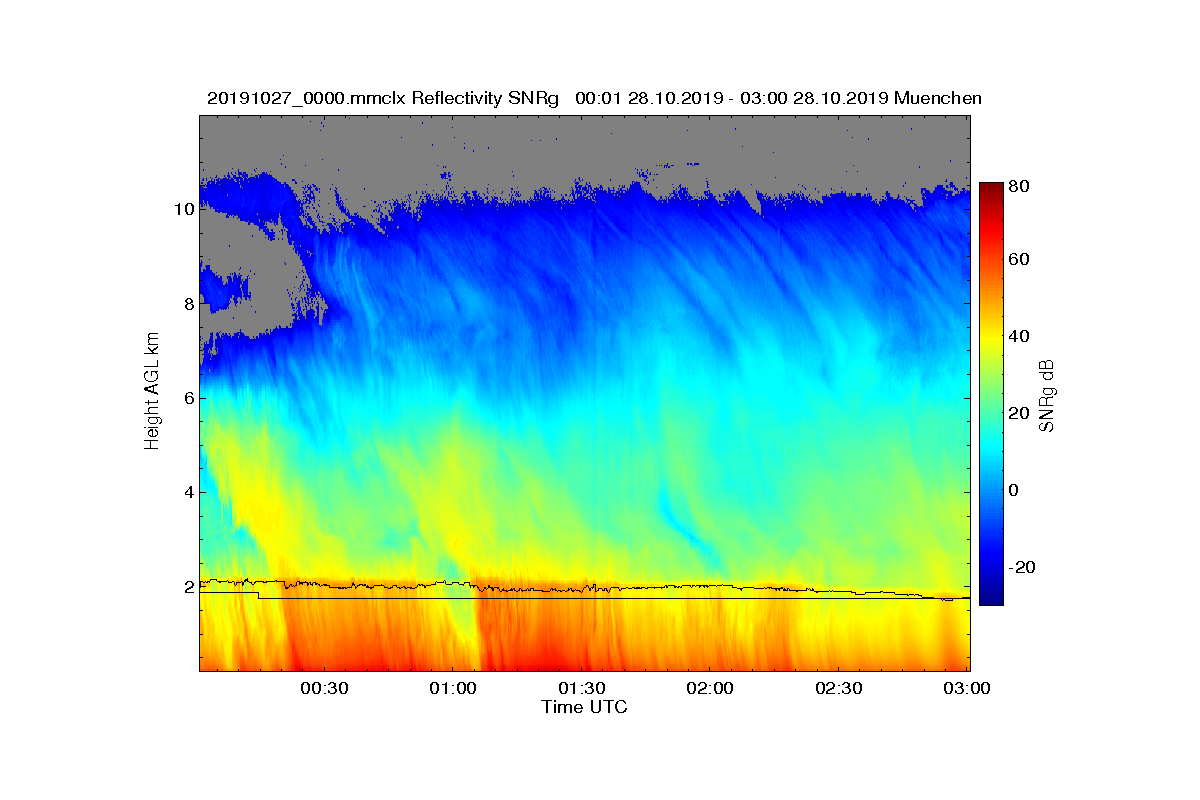Click the '02:30' time tick label

pos(839,689)
